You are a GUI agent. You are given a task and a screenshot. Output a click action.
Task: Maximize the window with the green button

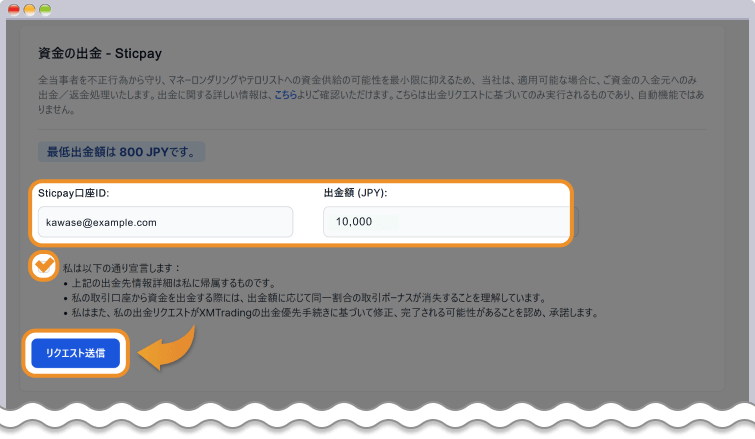[45, 8]
